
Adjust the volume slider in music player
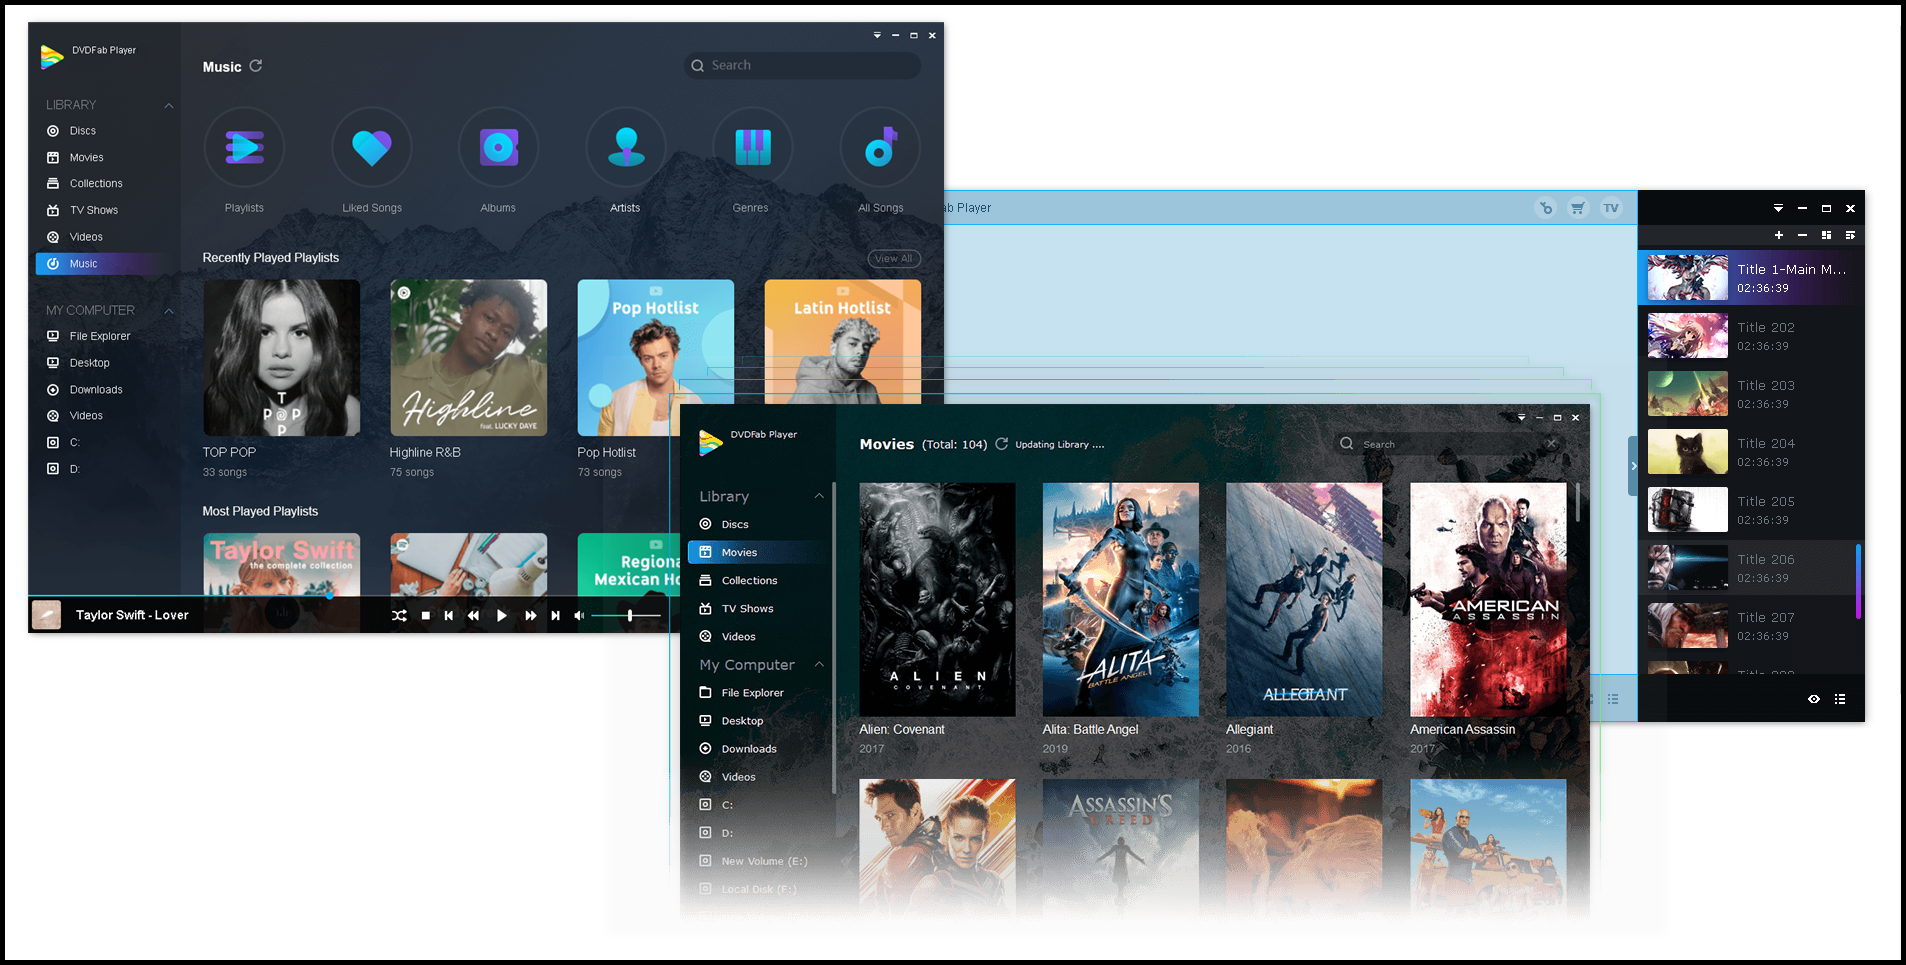click(x=626, y=616)
